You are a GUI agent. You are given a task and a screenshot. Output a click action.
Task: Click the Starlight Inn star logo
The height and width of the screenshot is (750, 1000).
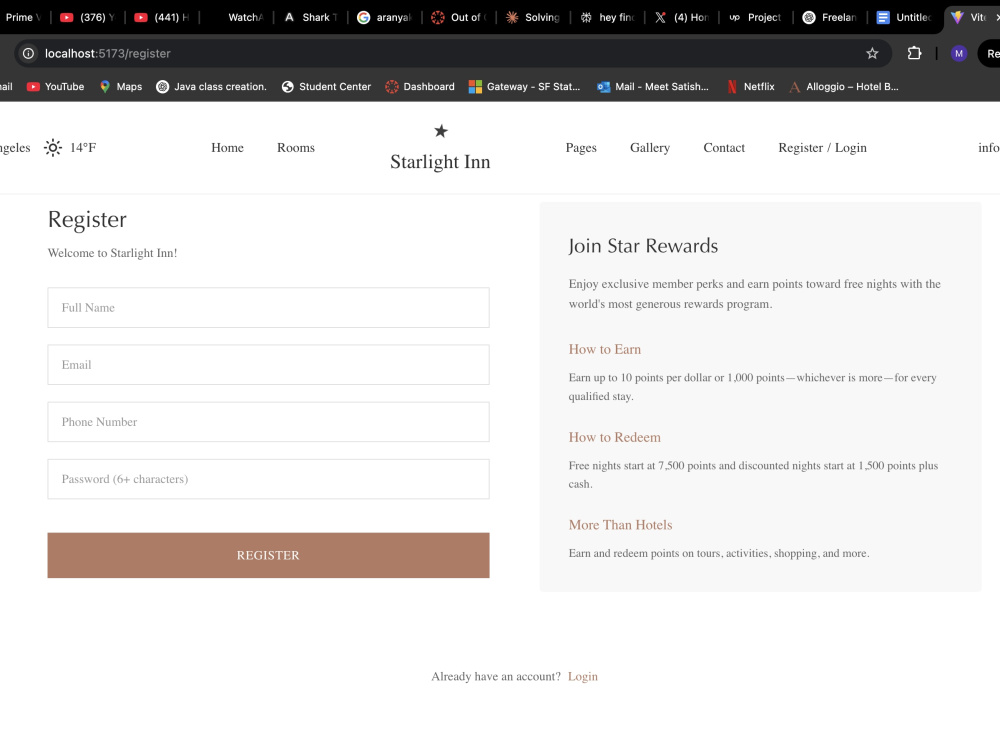[441, 131]
